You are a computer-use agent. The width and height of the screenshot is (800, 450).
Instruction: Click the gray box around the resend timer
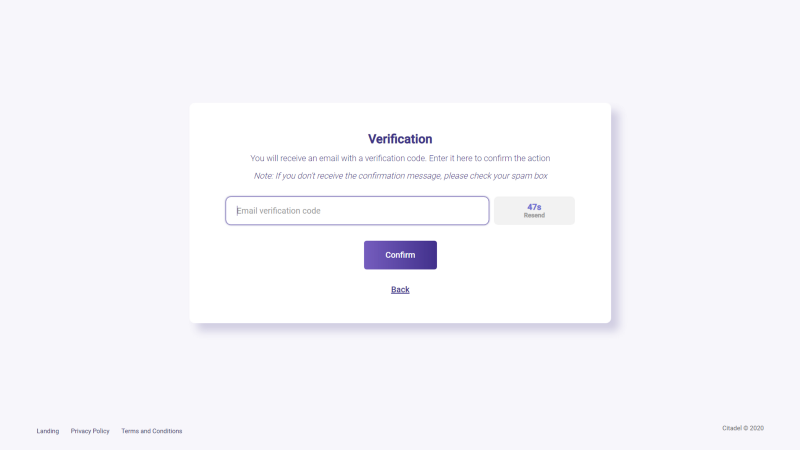coord(534,211)
